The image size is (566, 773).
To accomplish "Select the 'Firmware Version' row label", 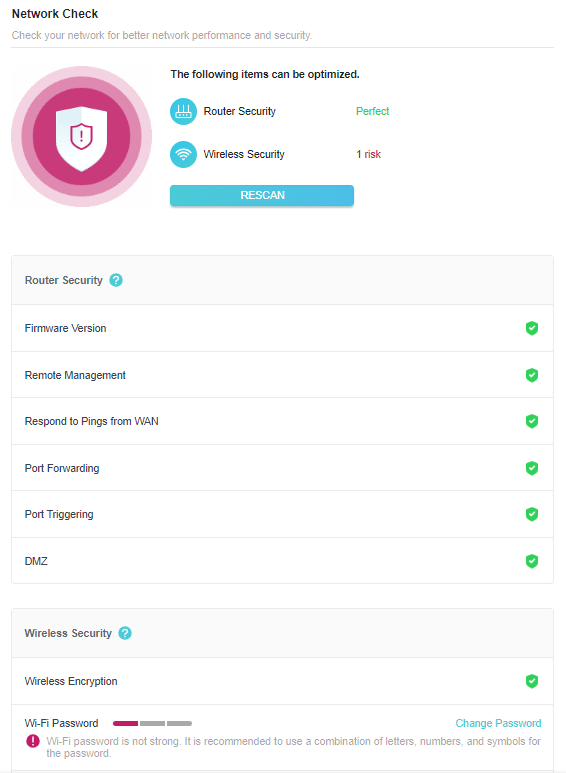I will (x=66, y=328).
